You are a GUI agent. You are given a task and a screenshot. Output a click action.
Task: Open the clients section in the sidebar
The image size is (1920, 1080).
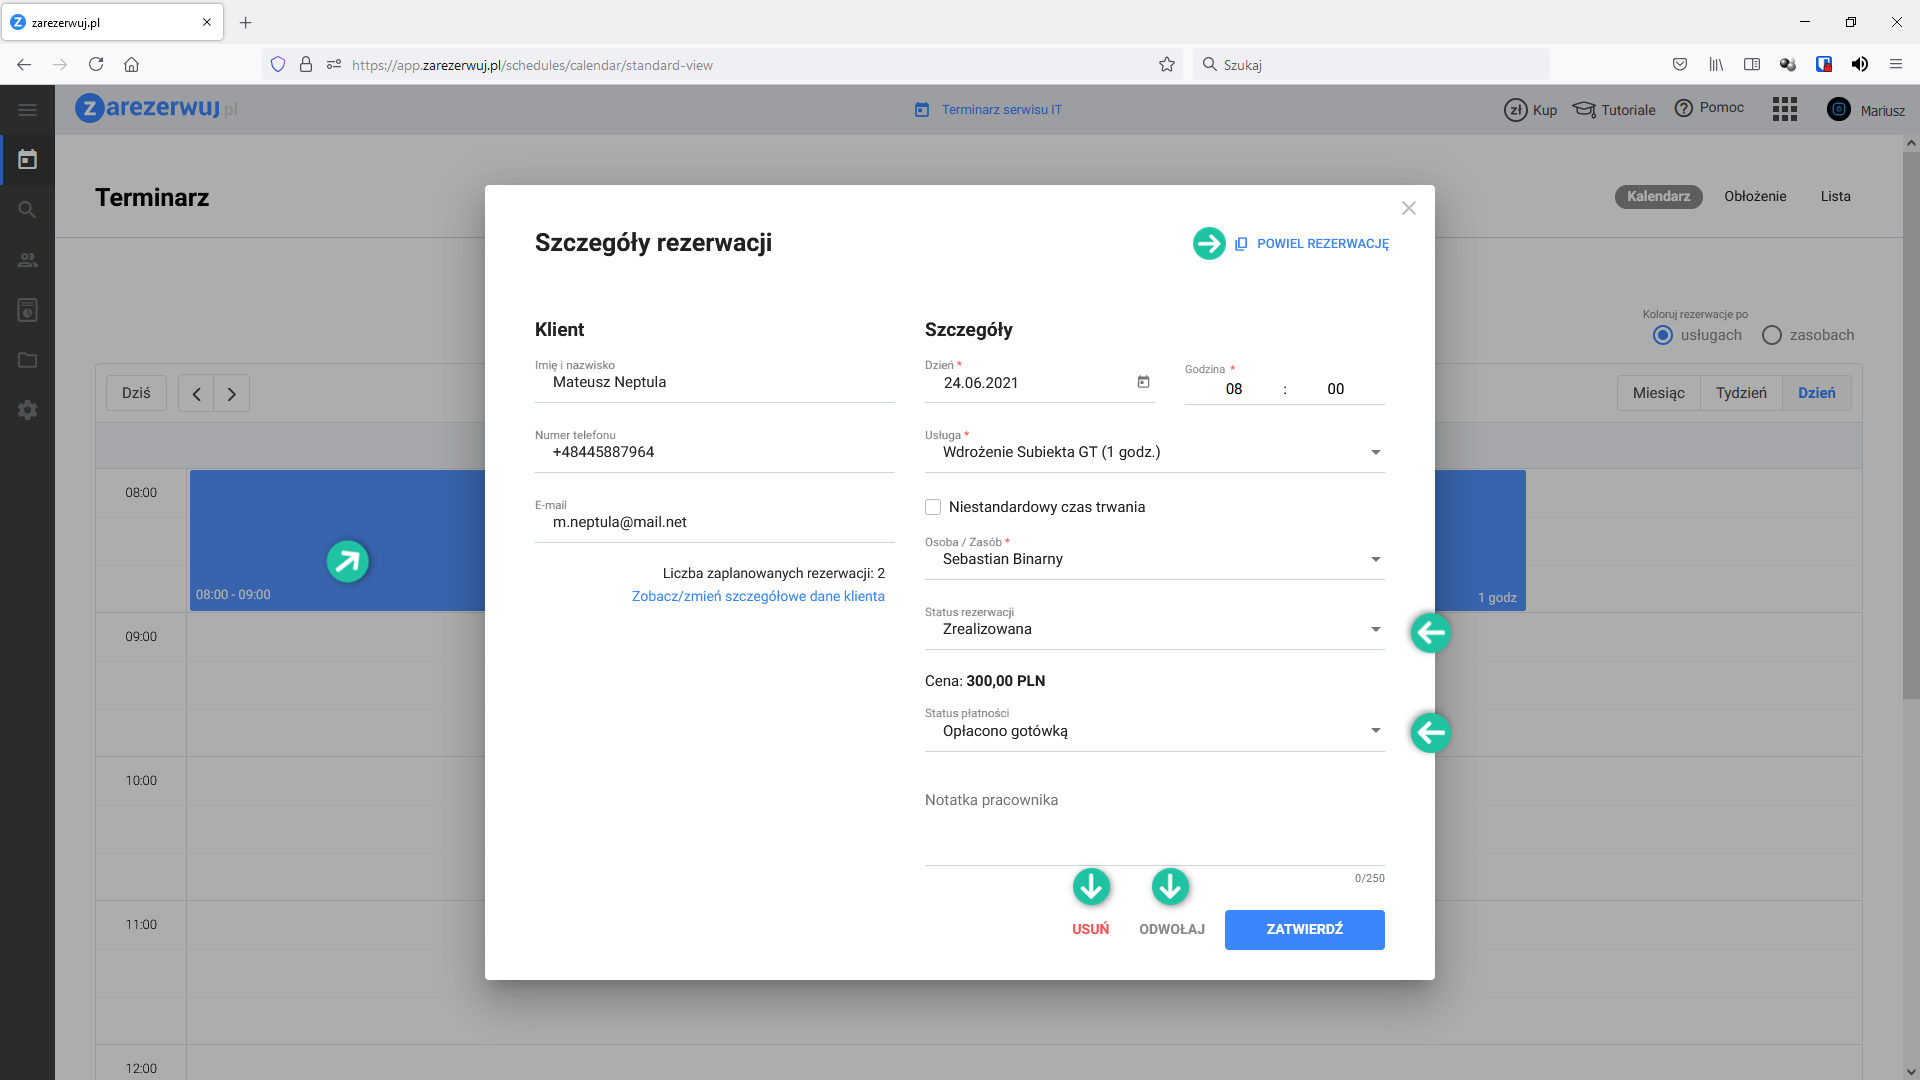click(27, 260)
